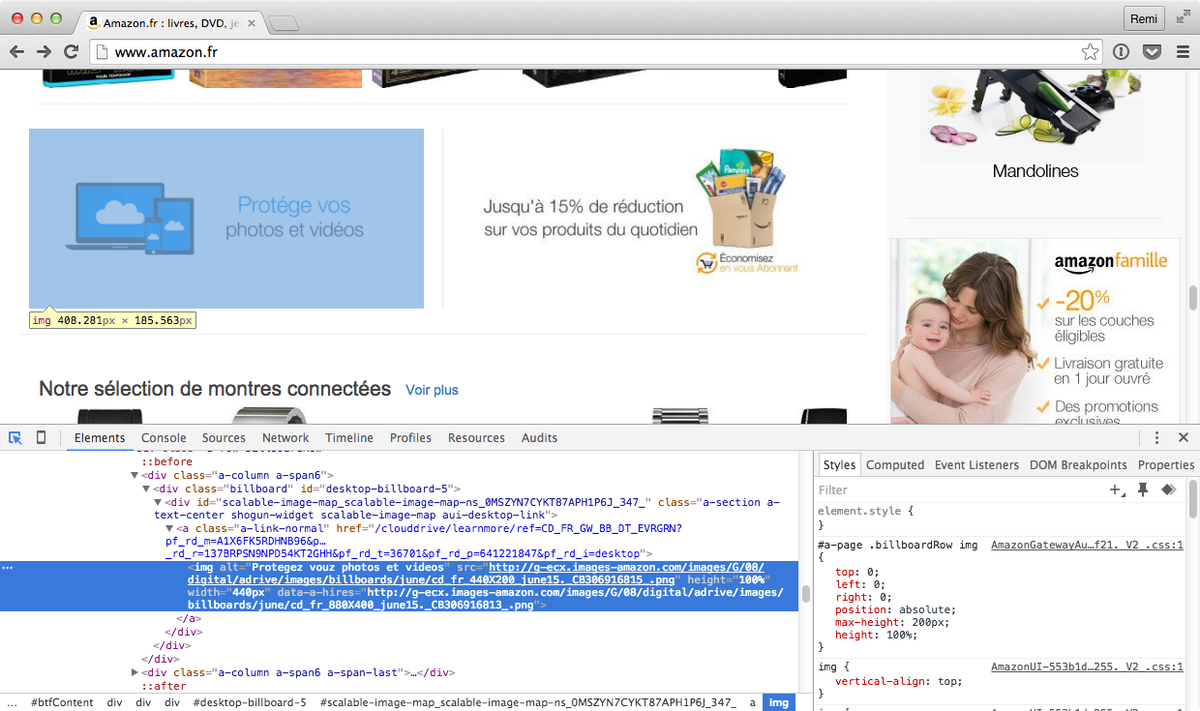Image resolution: width=1200 pixels, height=711 pixels.
Task: Click the ::before pseudo-element row
Action: tap(166, 462)
